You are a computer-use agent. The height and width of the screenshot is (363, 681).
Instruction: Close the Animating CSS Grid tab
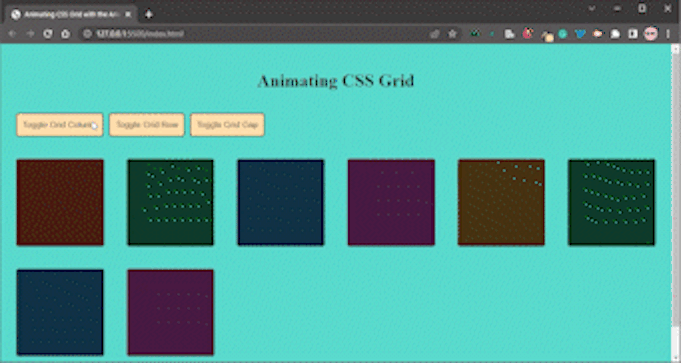point(128,14)
